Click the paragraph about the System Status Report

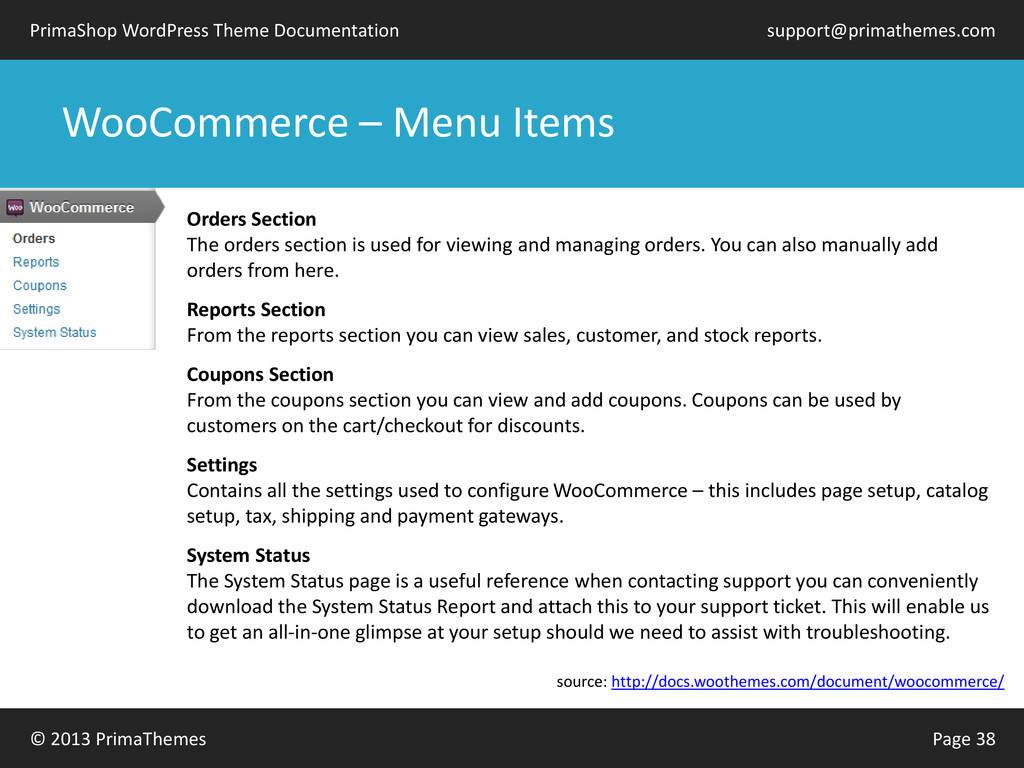(x=588, y=606)
